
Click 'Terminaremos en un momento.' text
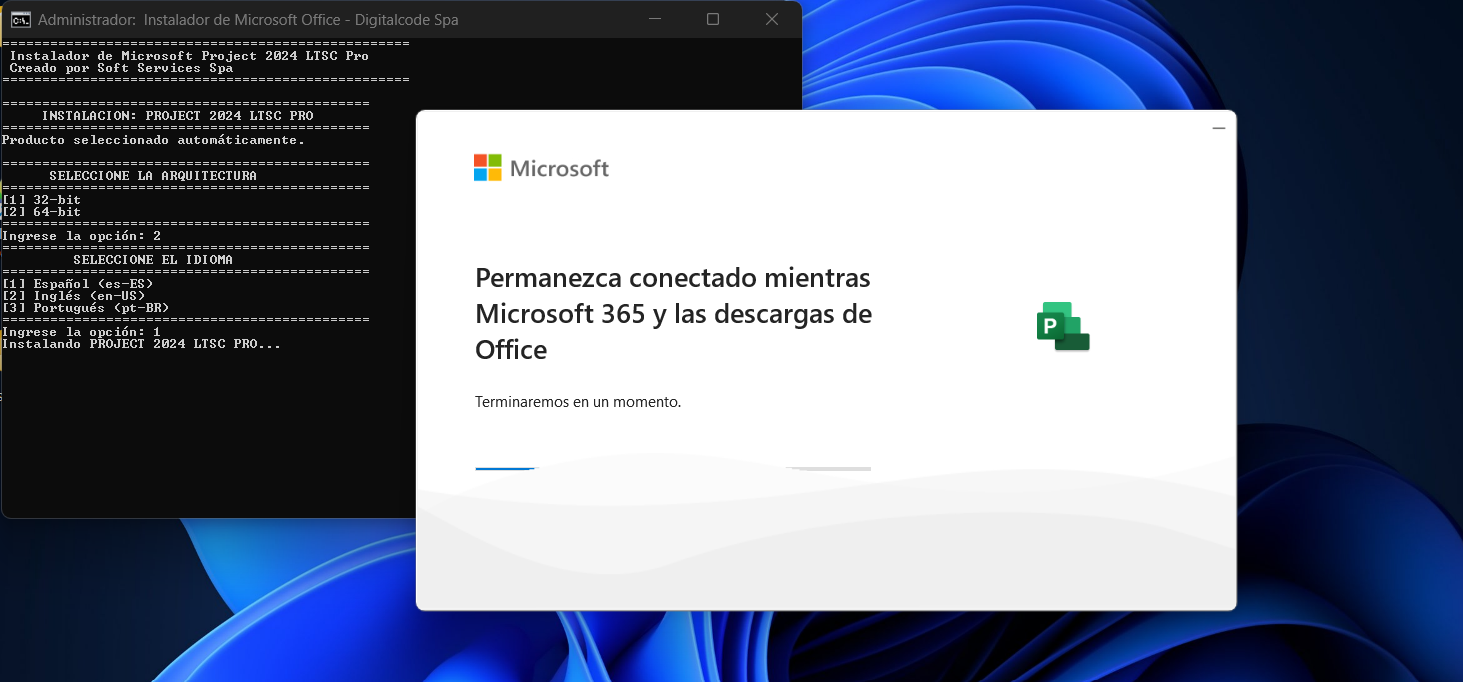pos(578,402)
